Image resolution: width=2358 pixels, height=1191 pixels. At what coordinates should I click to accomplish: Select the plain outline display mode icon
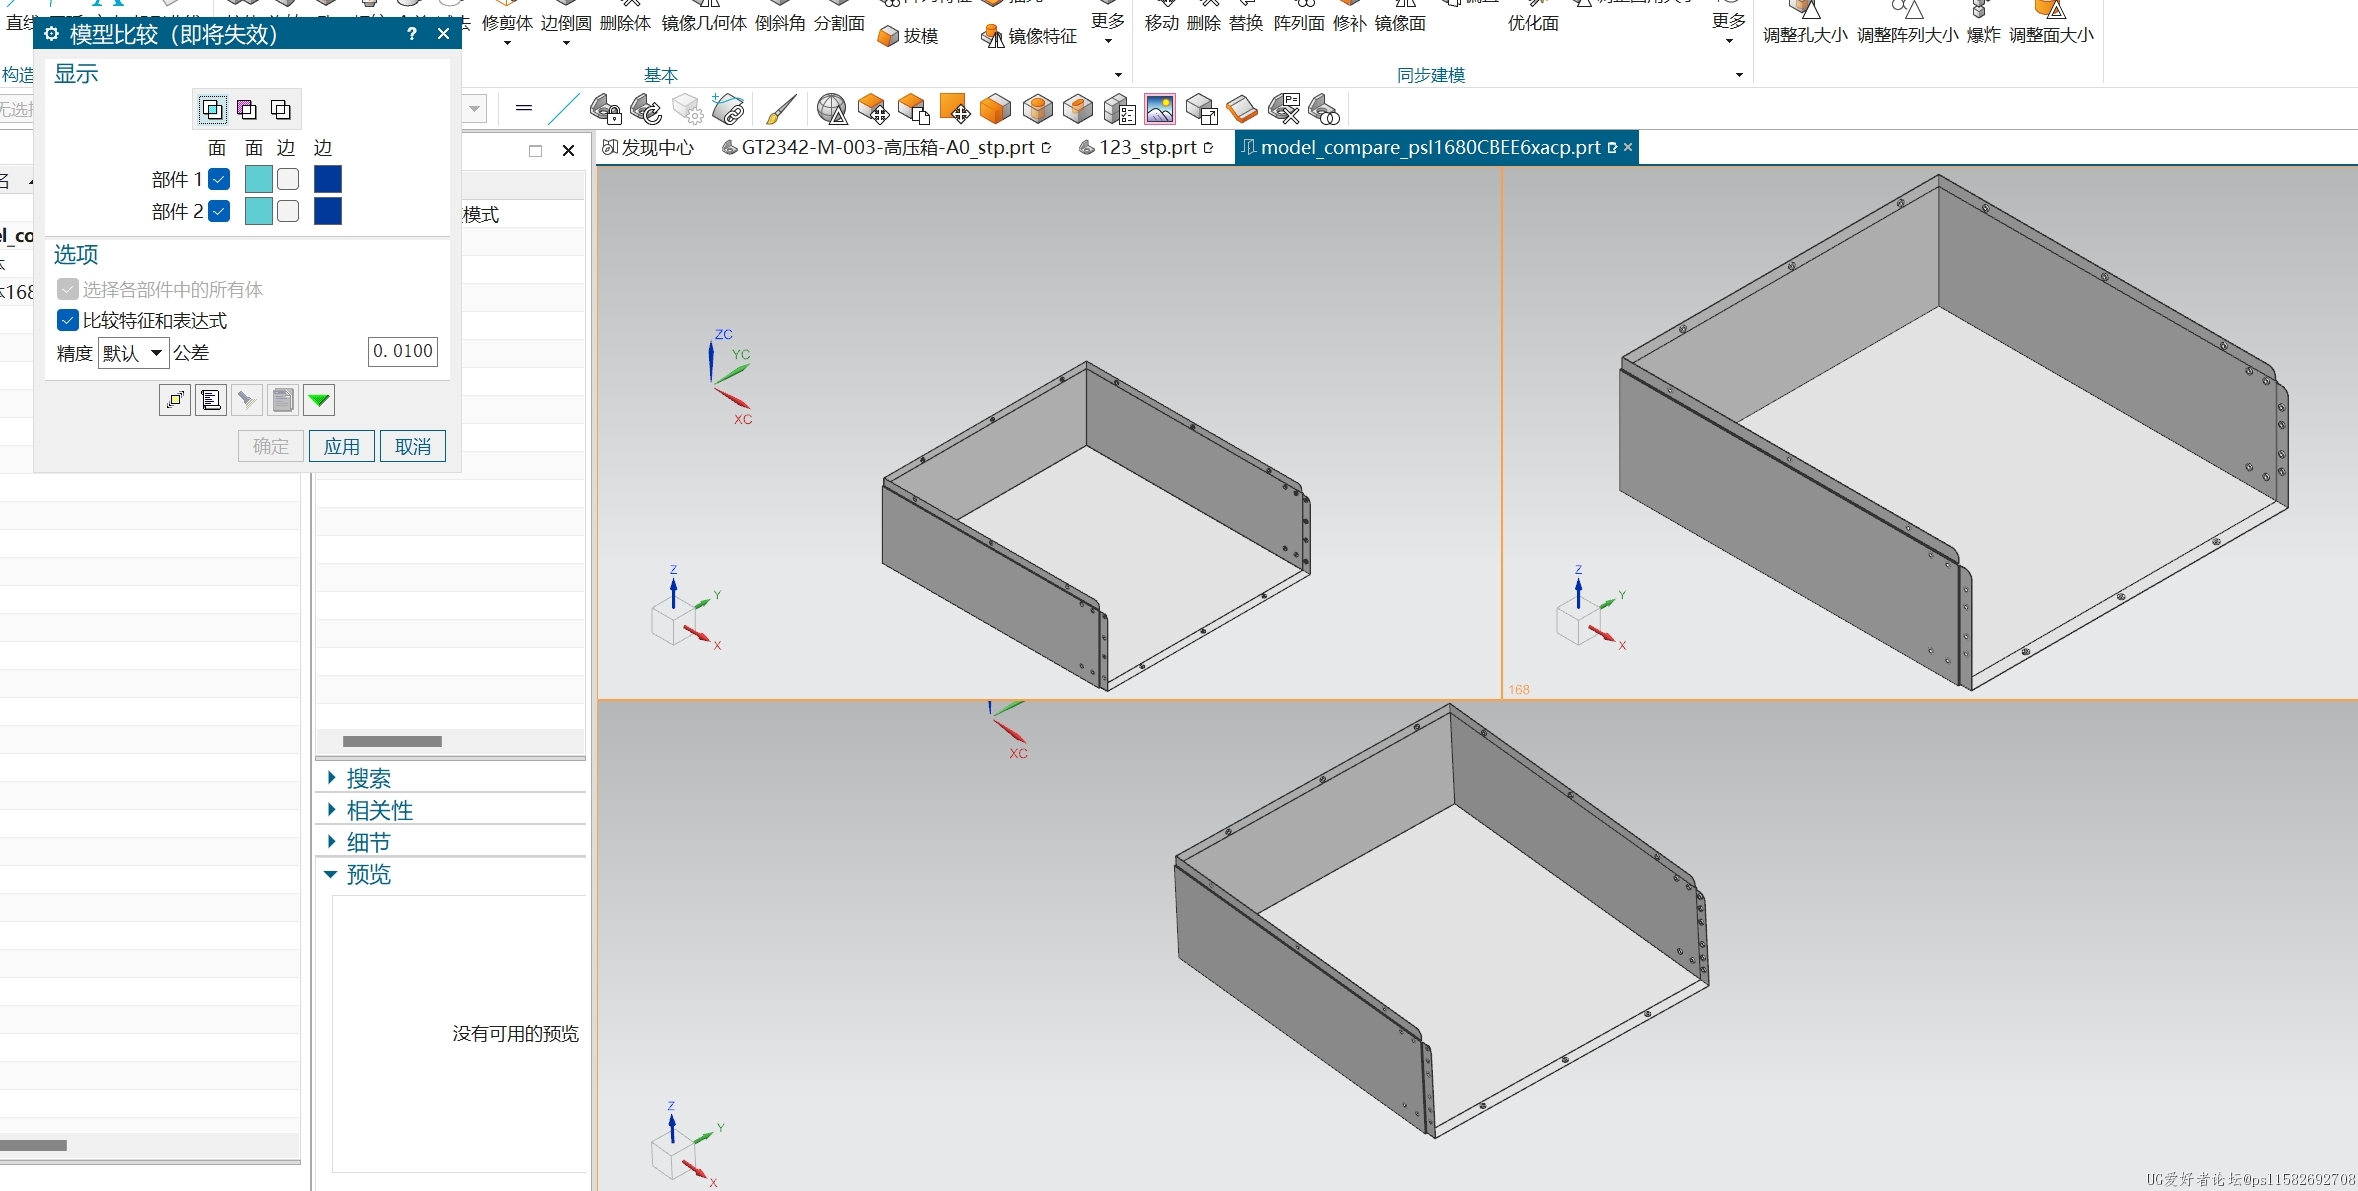(281, 110)
